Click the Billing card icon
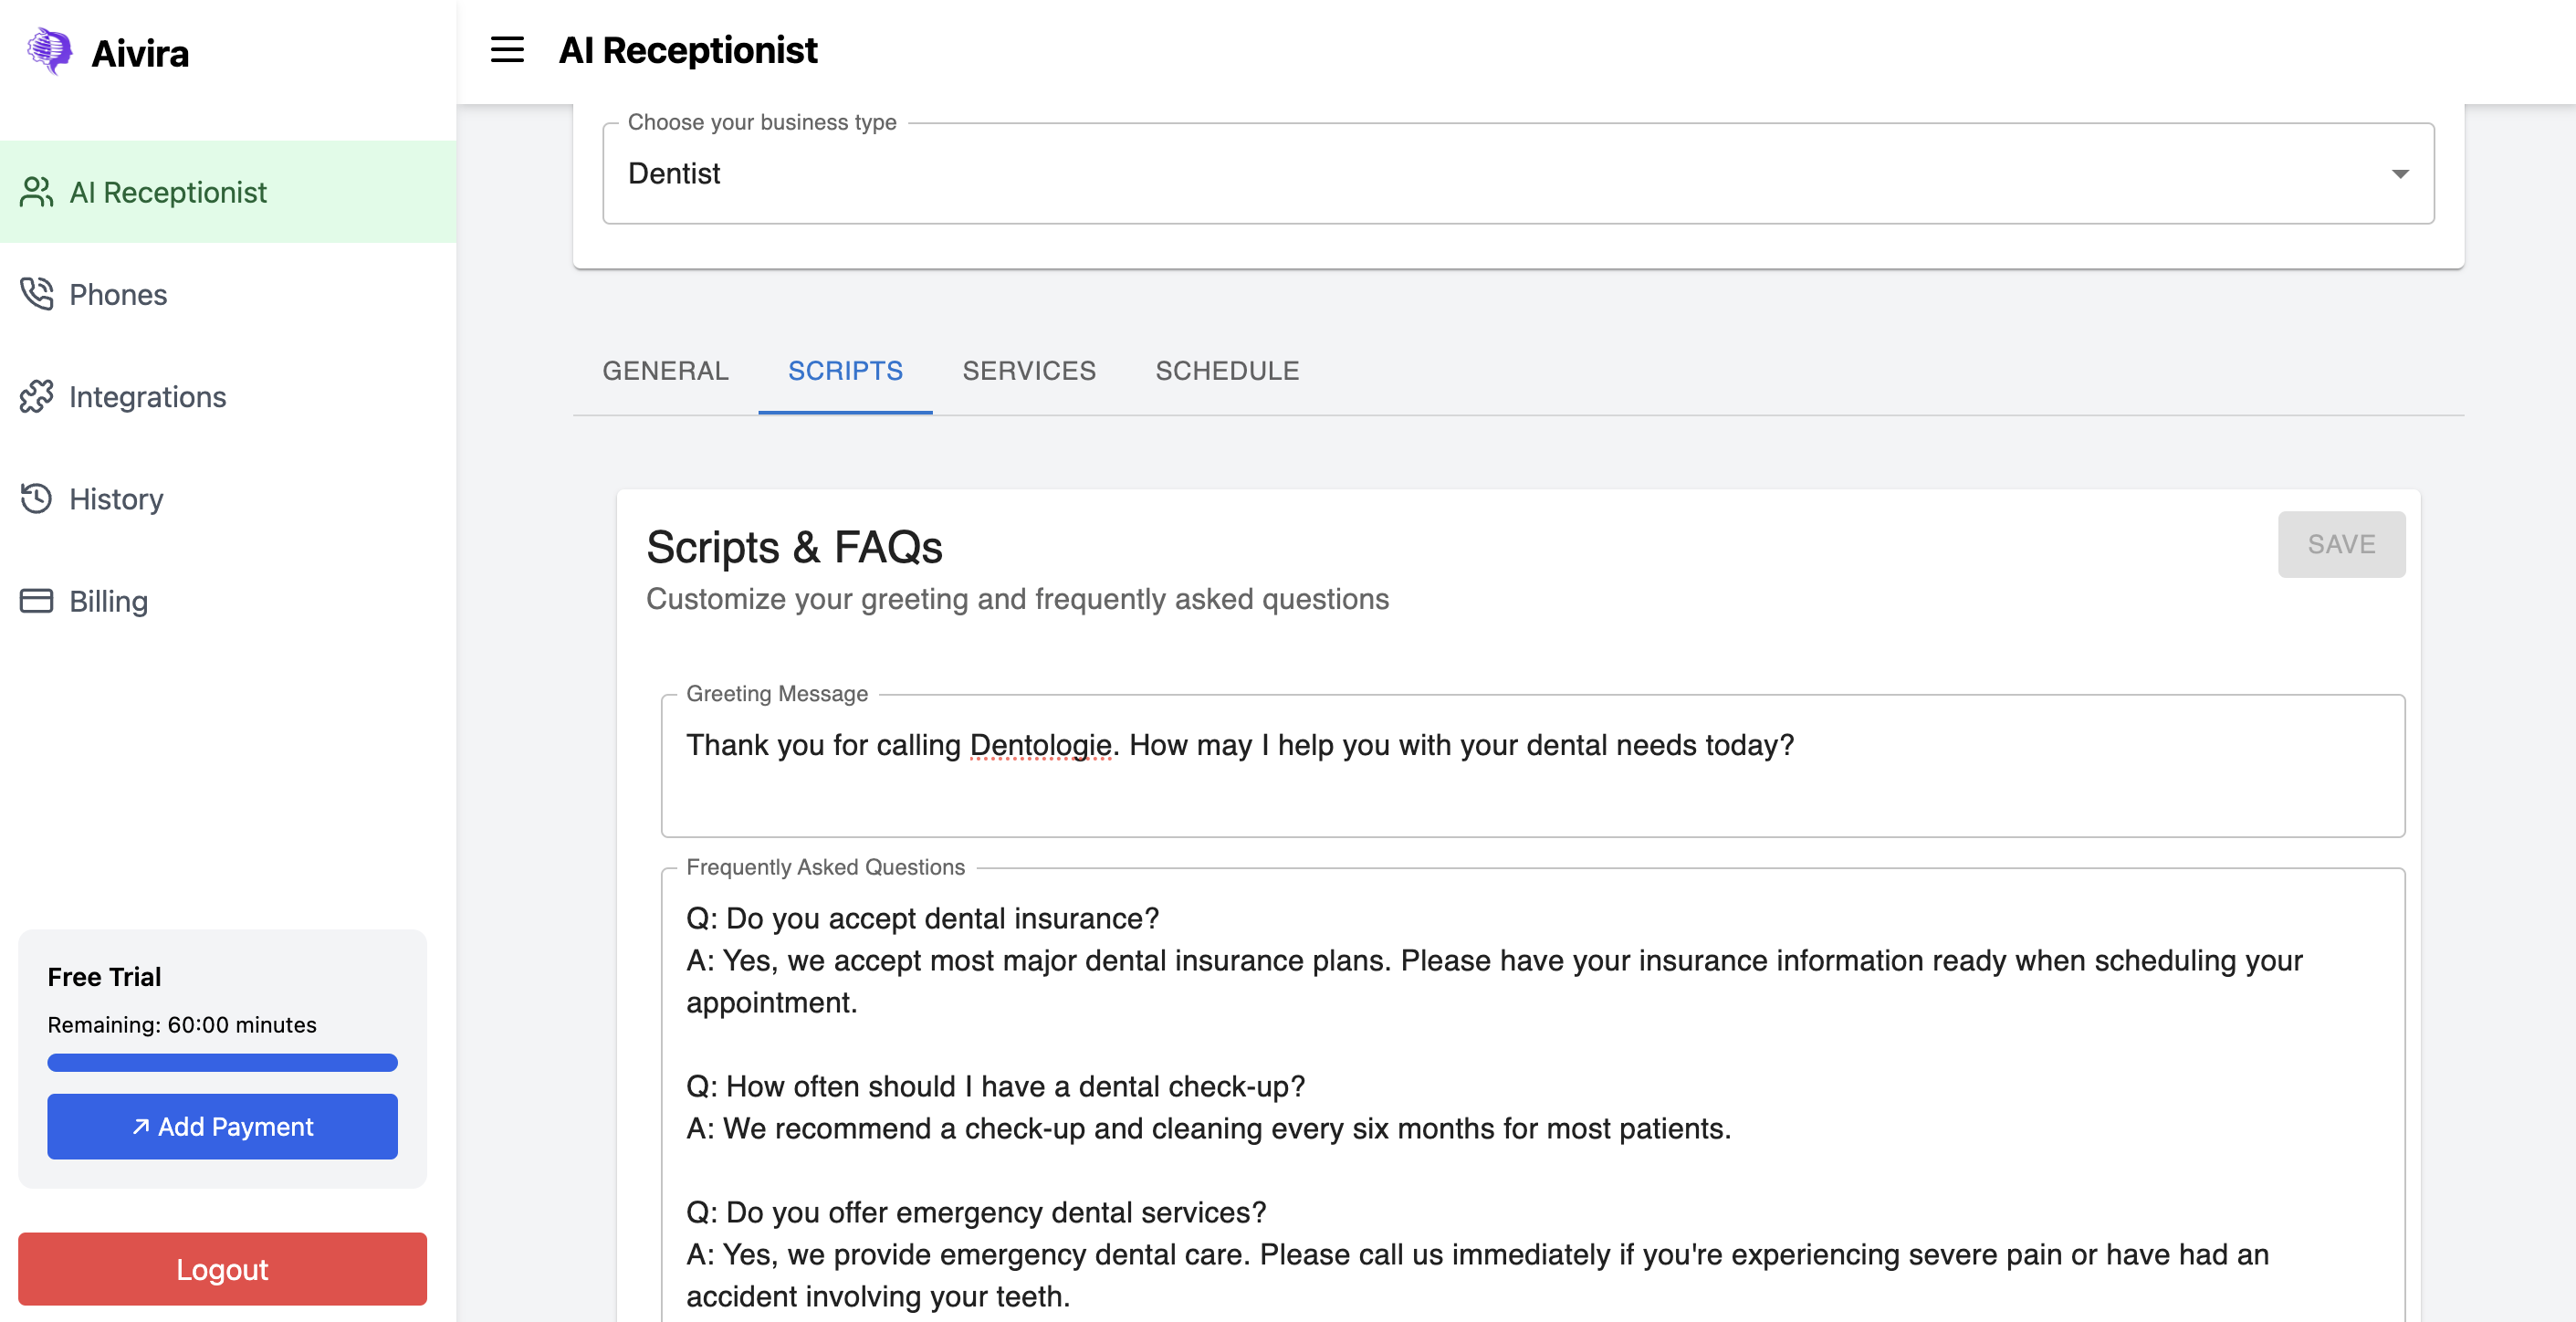 [x=36, y=601]
